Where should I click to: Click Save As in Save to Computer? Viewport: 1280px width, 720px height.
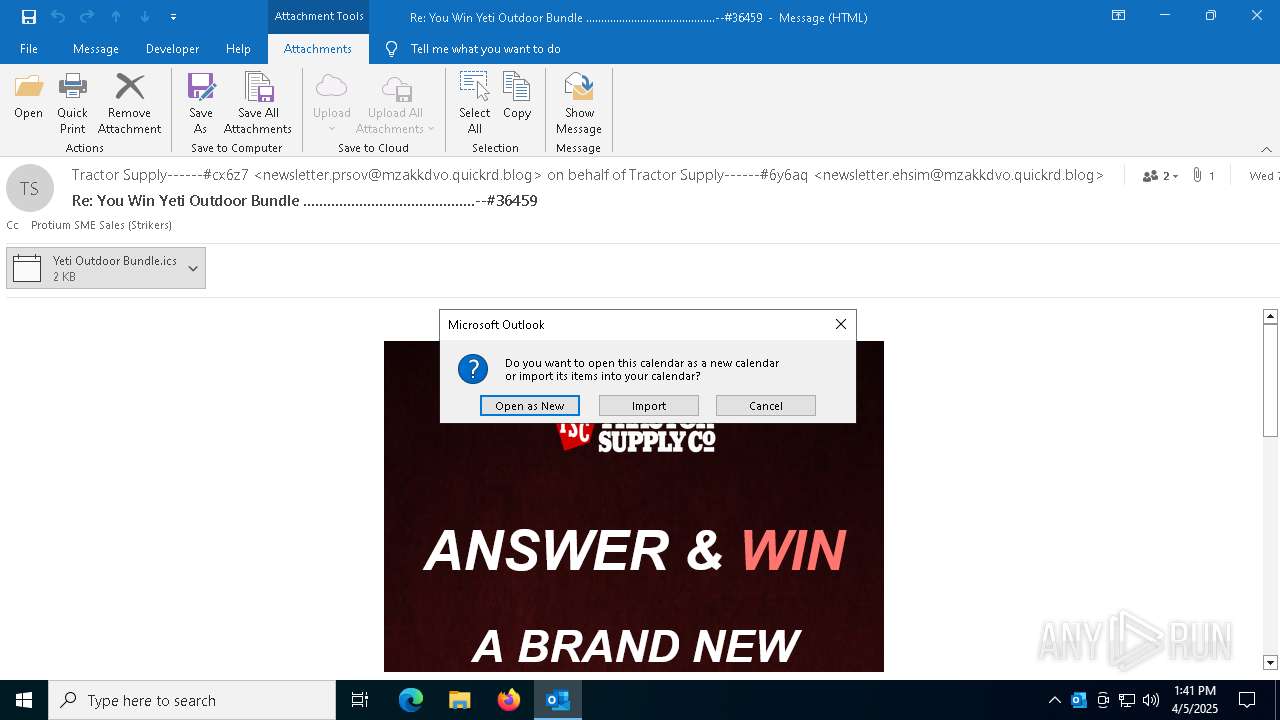pos(201,104)
